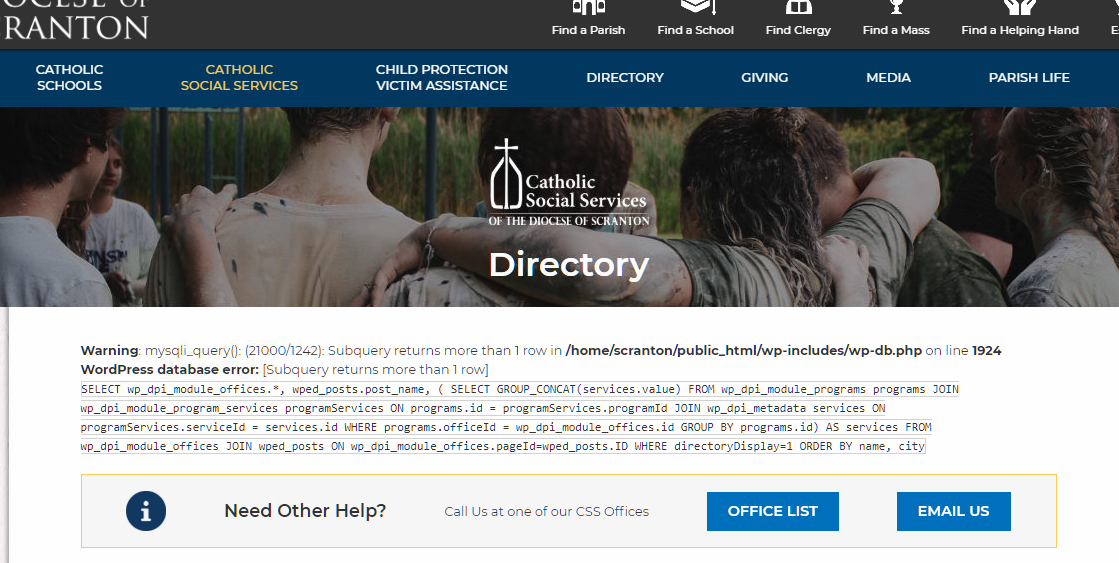Click the blue info circle icon
This screenshot has height=563, width=1119.
(146, 511)
